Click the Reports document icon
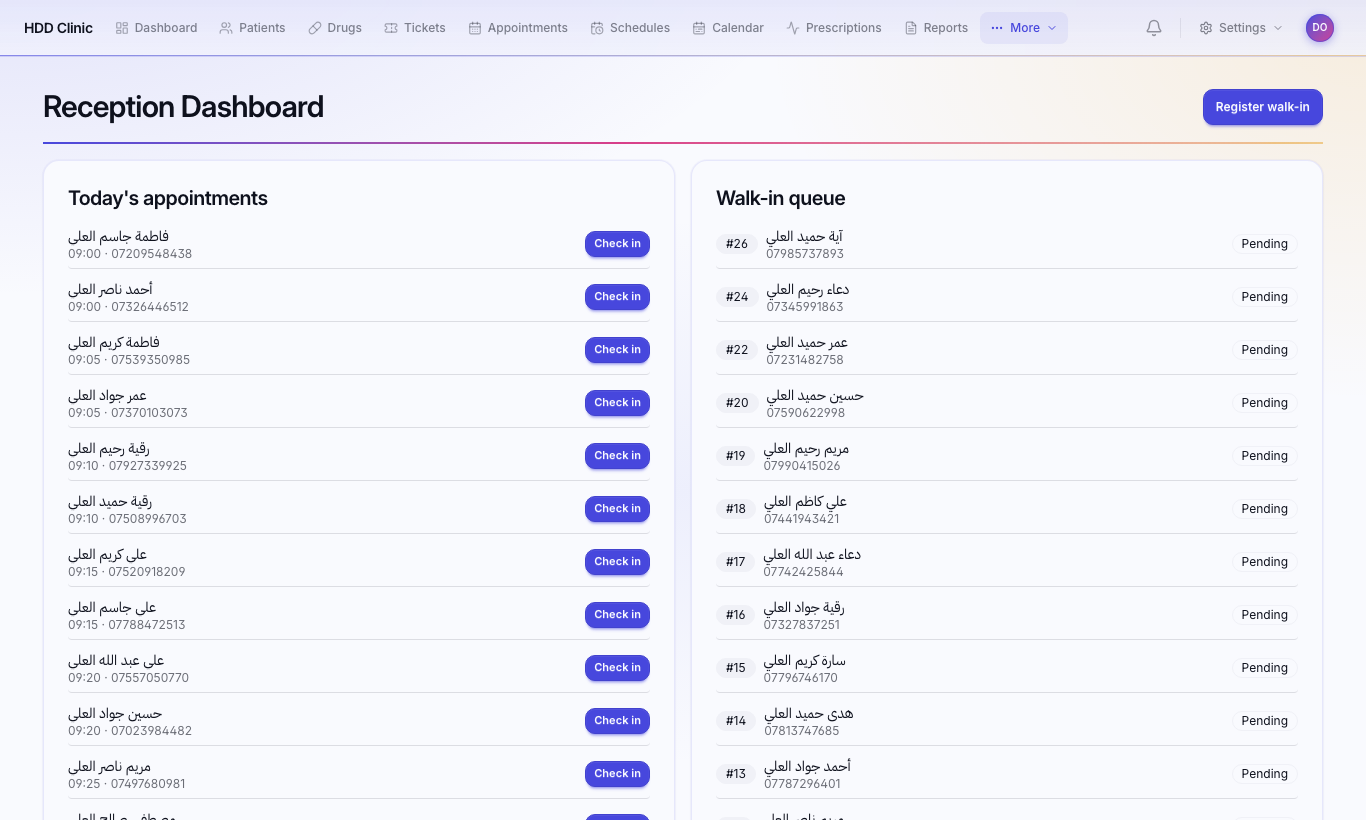1366x820 pixels. pos(911,28)
